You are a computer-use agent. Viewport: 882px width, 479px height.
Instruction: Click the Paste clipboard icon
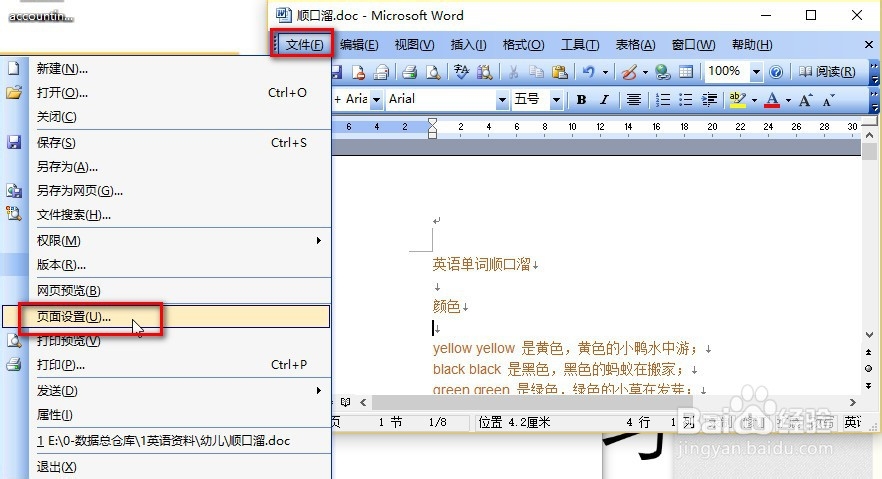click(559, 72)
